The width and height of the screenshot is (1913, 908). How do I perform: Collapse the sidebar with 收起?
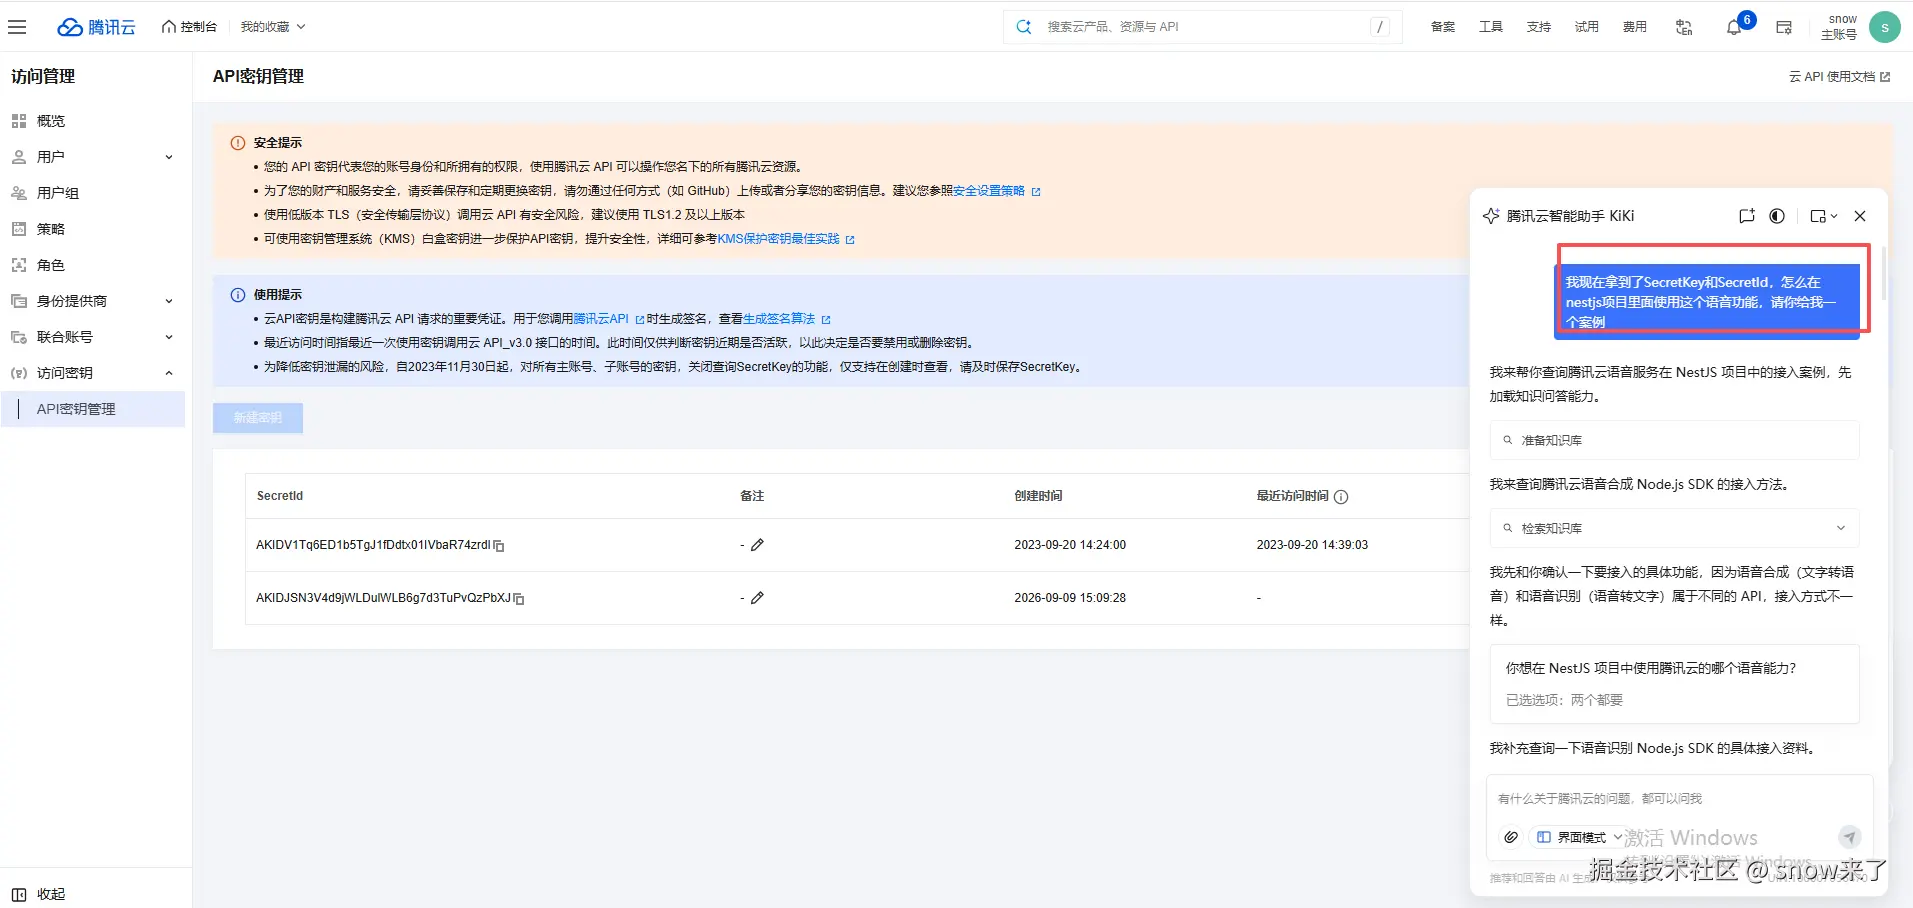(x=39, y=894)
